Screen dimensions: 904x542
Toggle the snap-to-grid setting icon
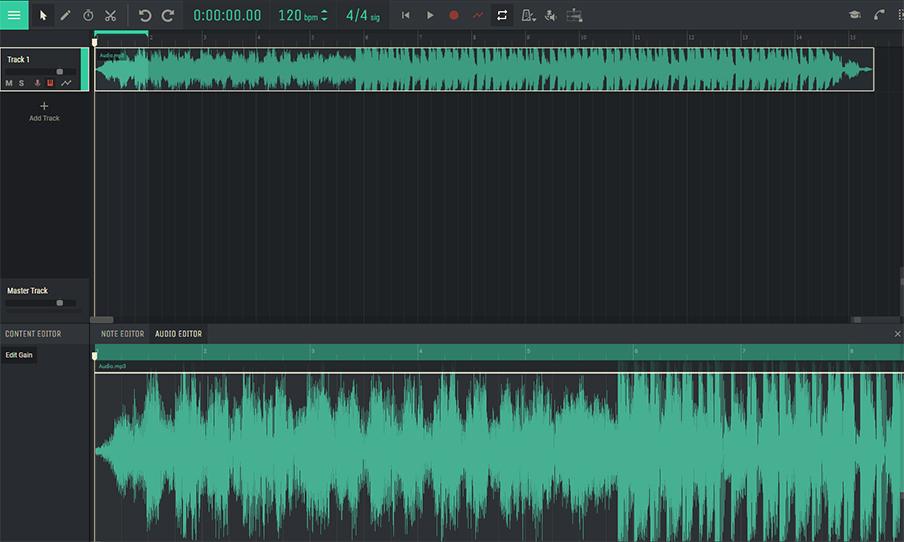[574, 16]
